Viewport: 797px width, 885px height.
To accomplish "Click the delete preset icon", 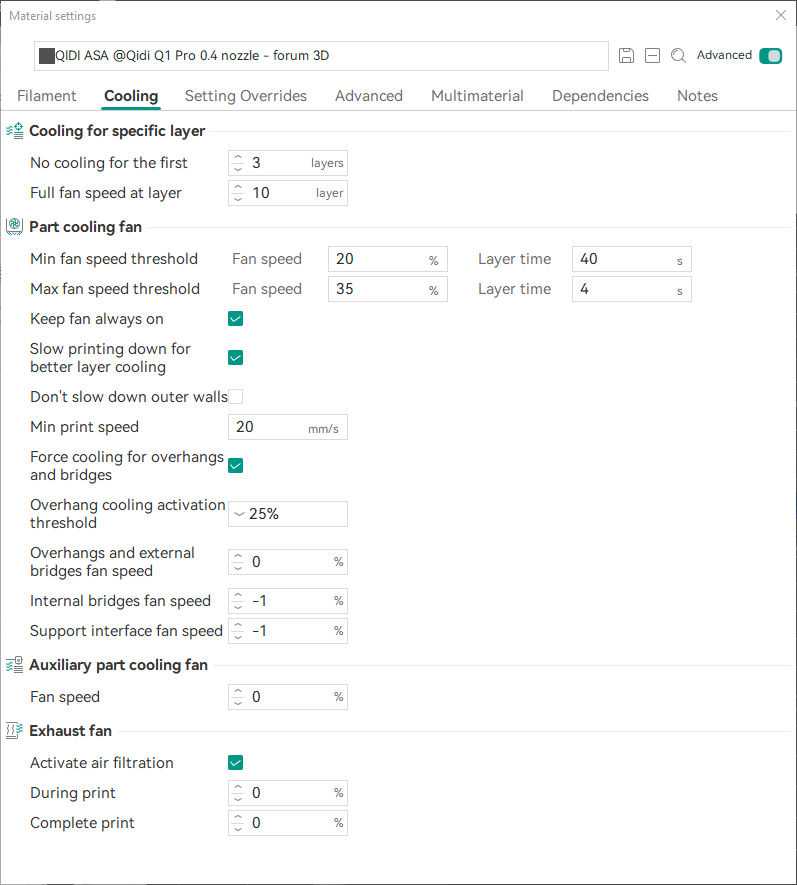I will pyautogui.click(x=652, y=56).
